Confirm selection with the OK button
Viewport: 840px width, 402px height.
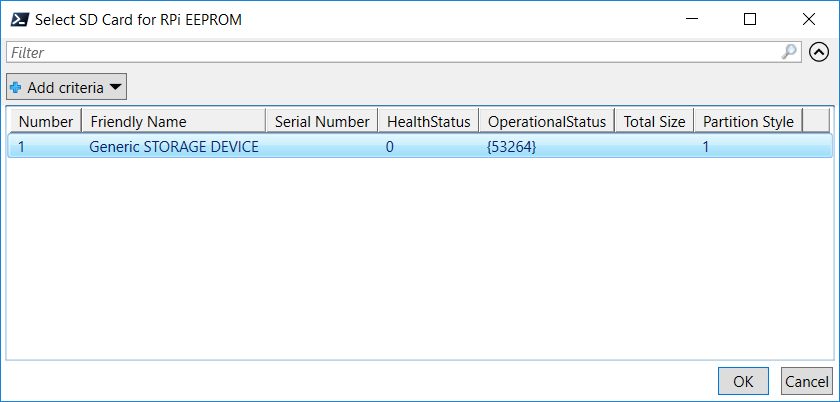coord(743,381)
